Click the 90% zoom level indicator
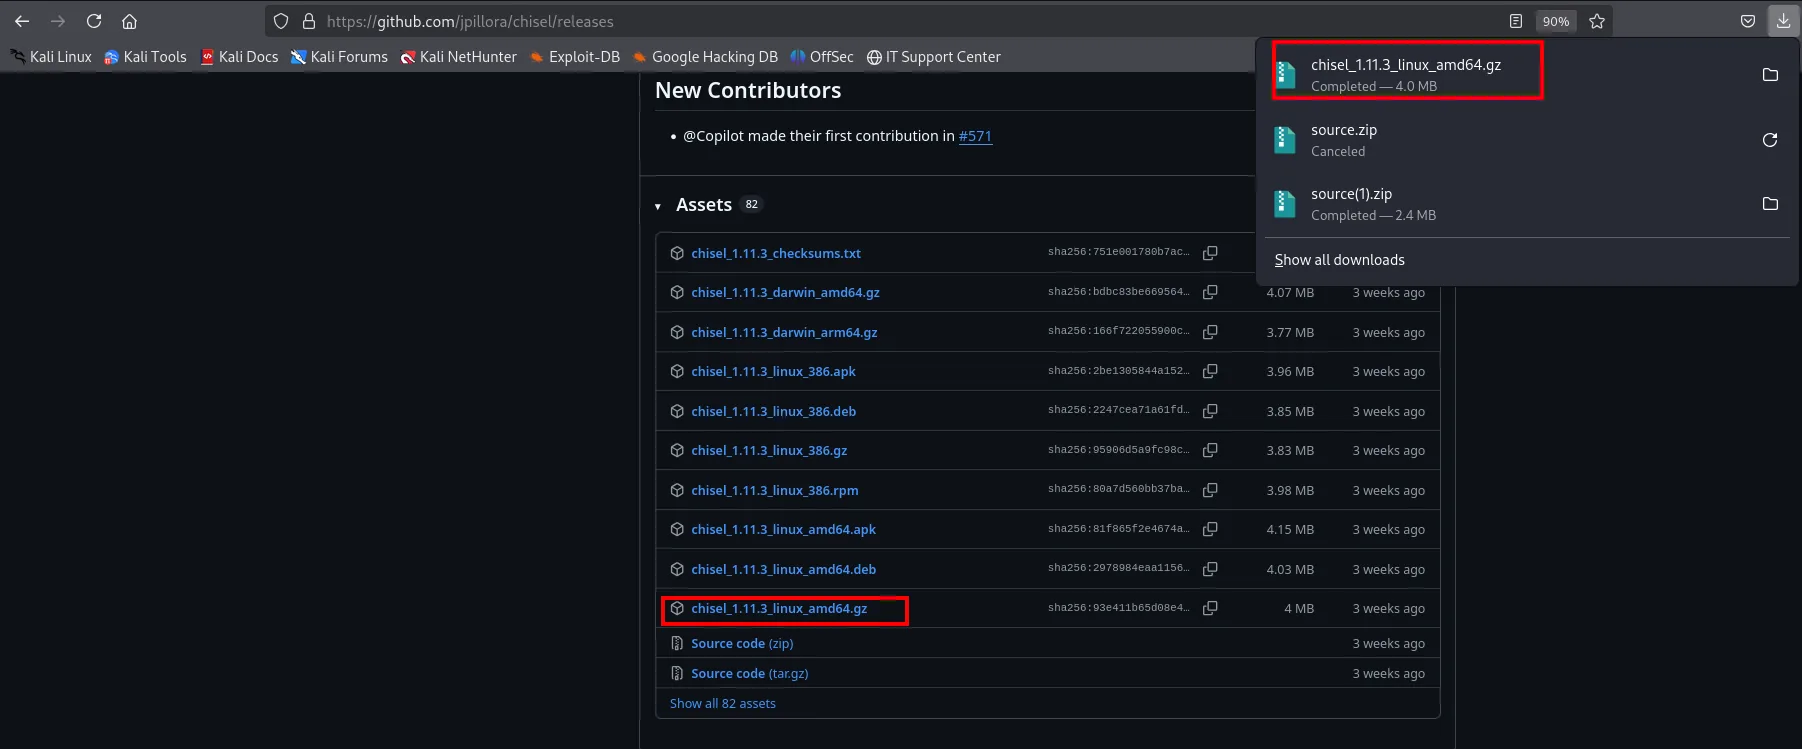This screenshot has width=1802, height=749. (x=1555, y=21)
